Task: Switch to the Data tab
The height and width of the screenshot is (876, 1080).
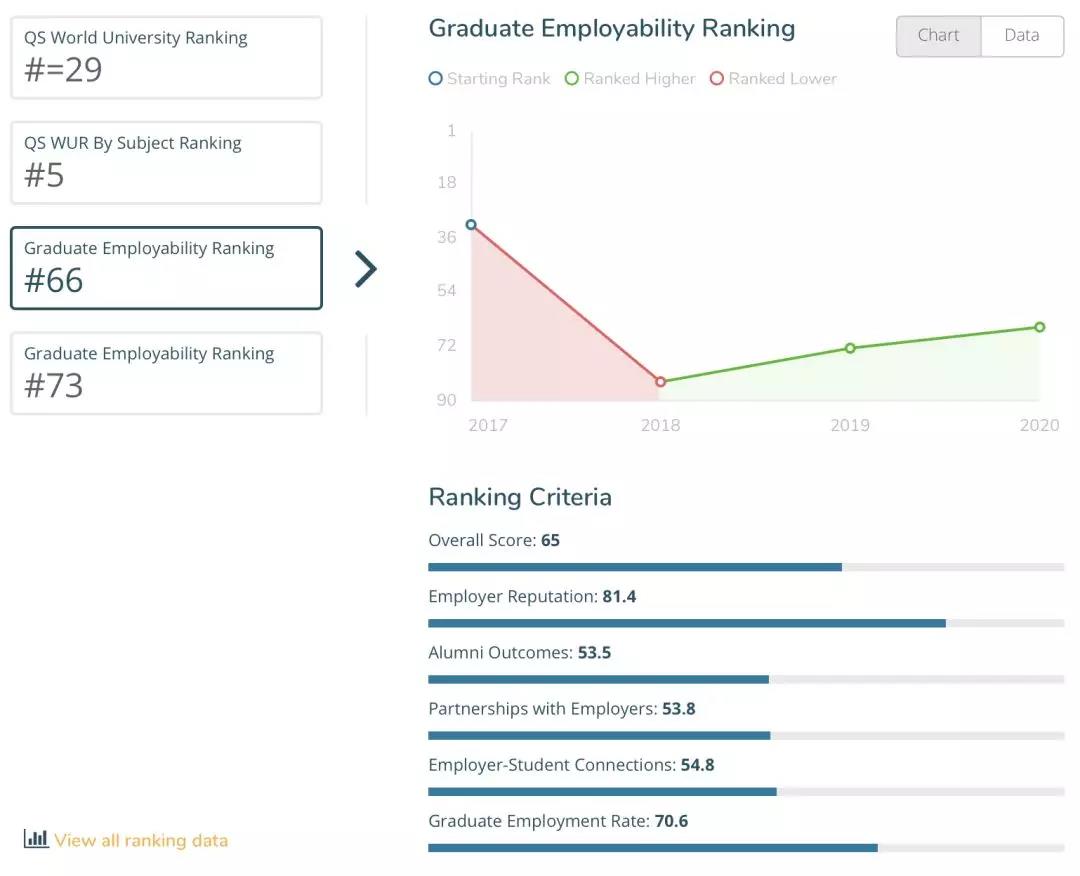Action: pos(1021,36)
